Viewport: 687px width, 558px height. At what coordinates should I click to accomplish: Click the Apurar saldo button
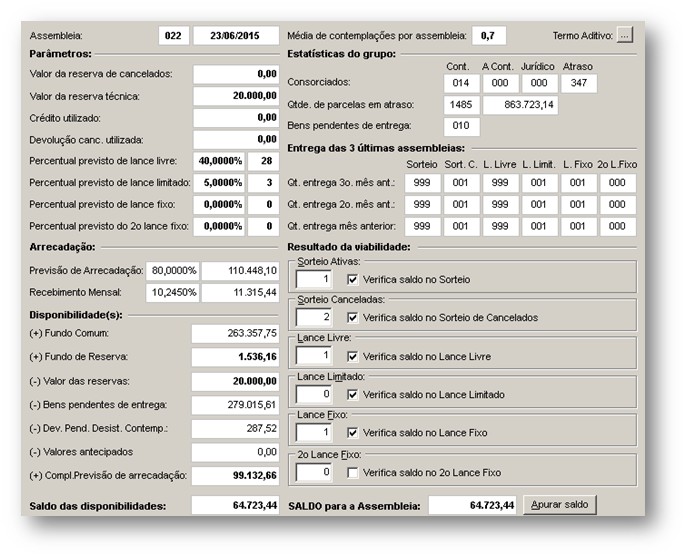[560, 505]
